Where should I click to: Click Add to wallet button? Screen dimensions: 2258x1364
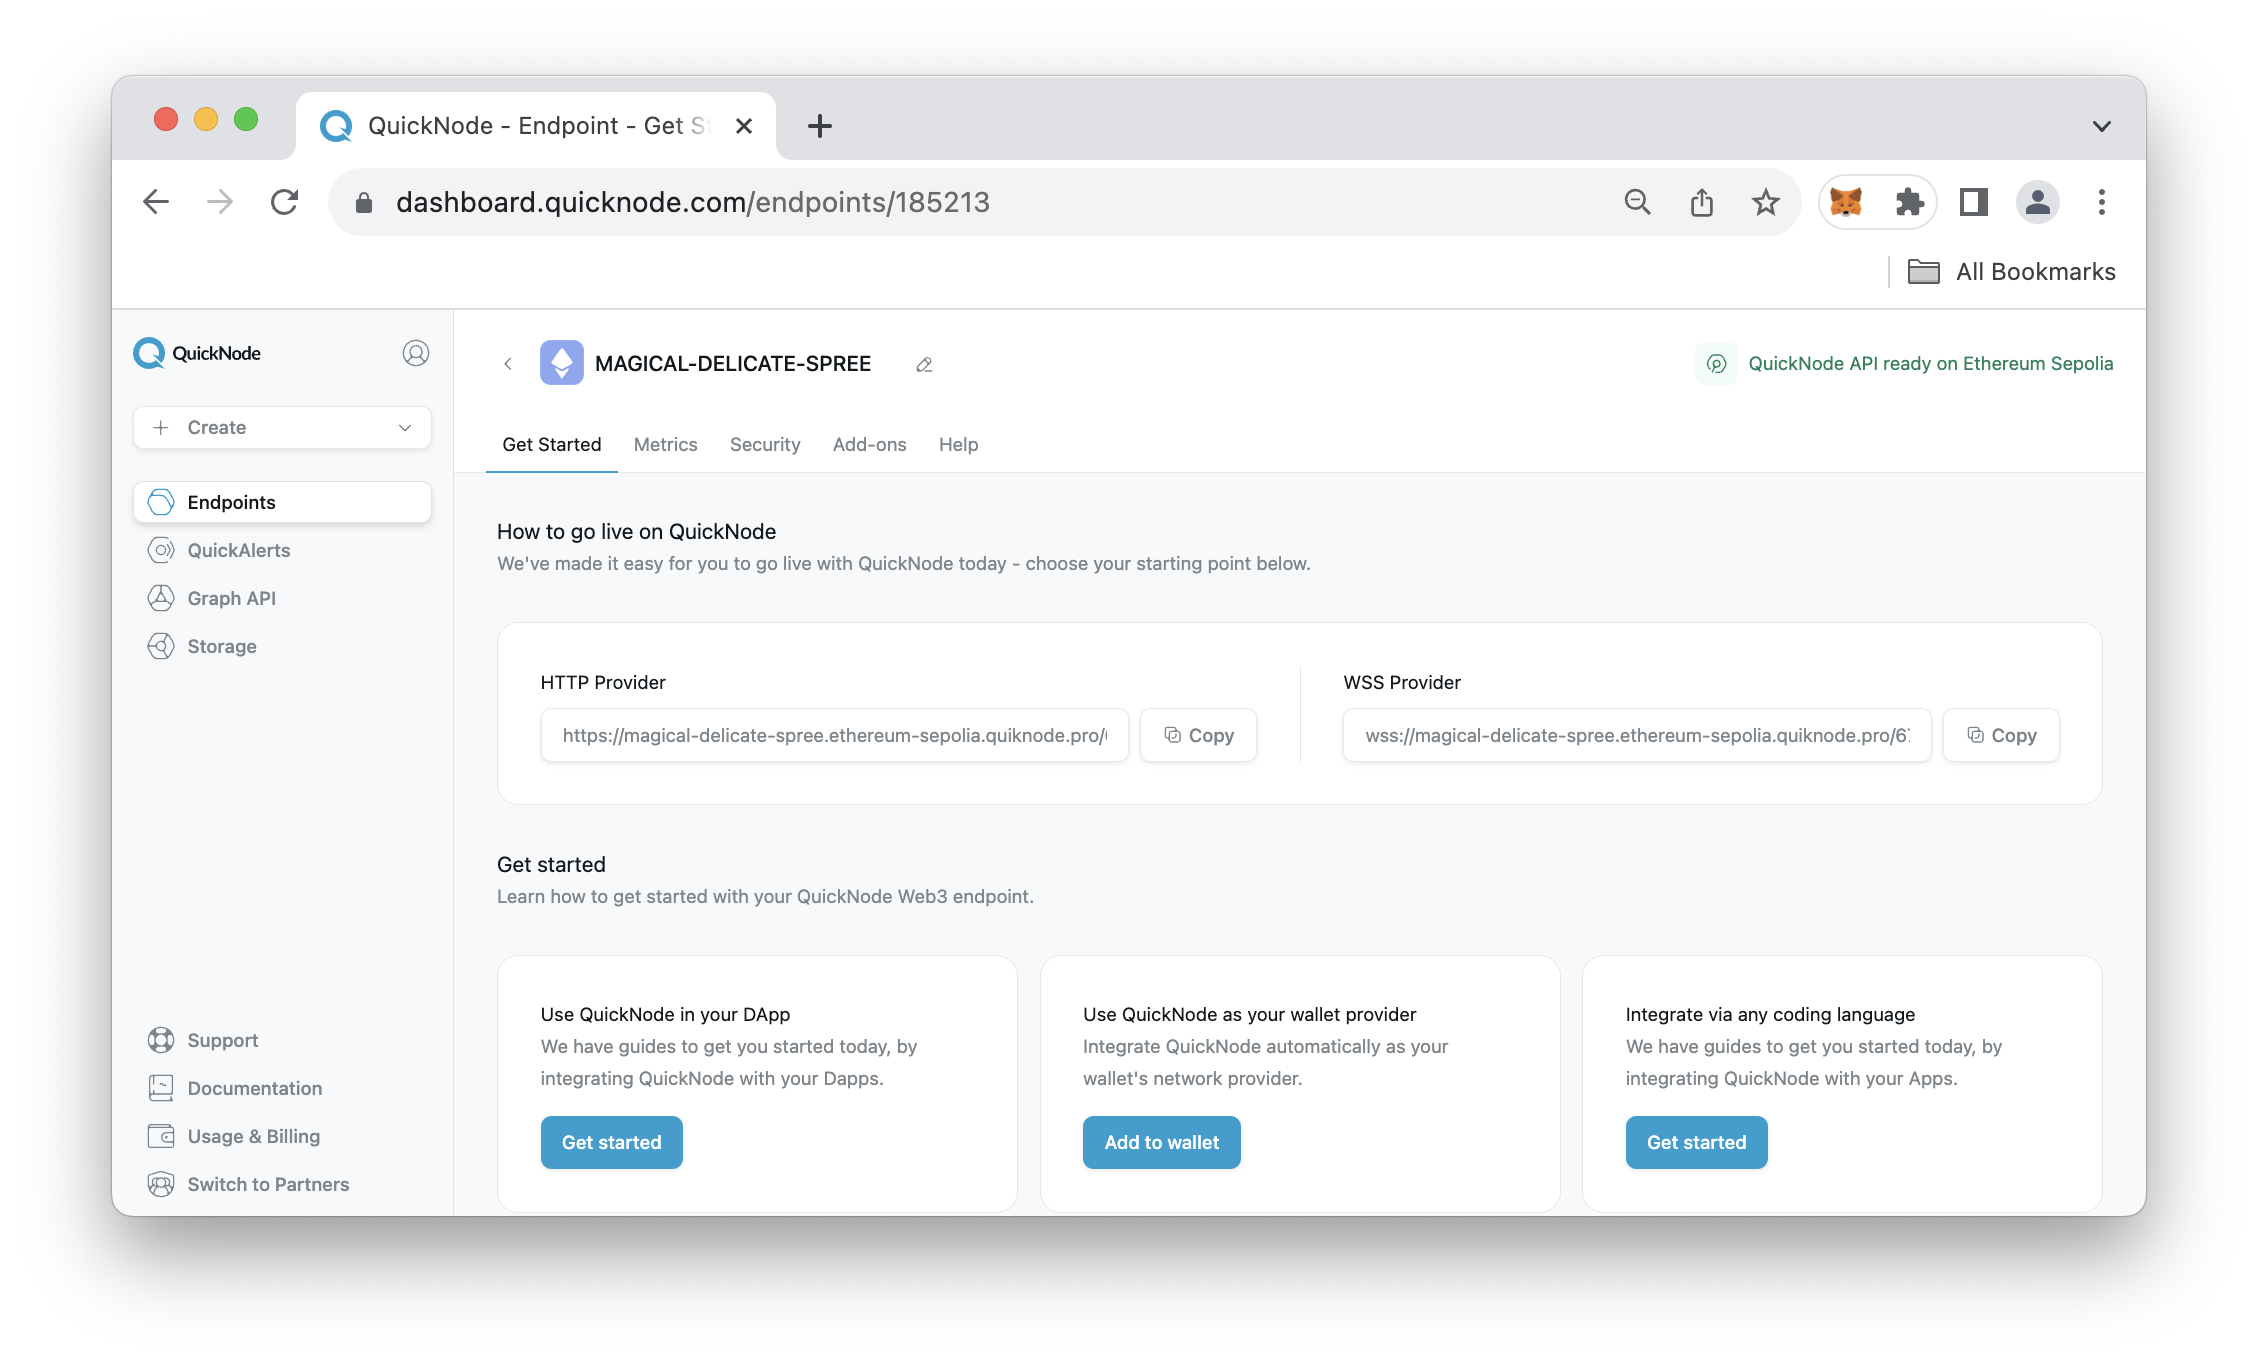(x=1161, y=1142)
